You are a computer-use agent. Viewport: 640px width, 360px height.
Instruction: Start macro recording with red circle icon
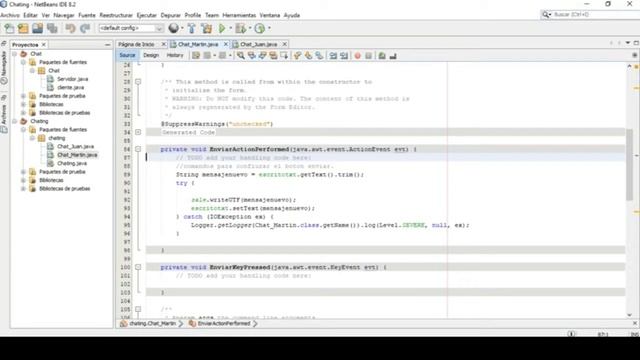pos(358,56)
